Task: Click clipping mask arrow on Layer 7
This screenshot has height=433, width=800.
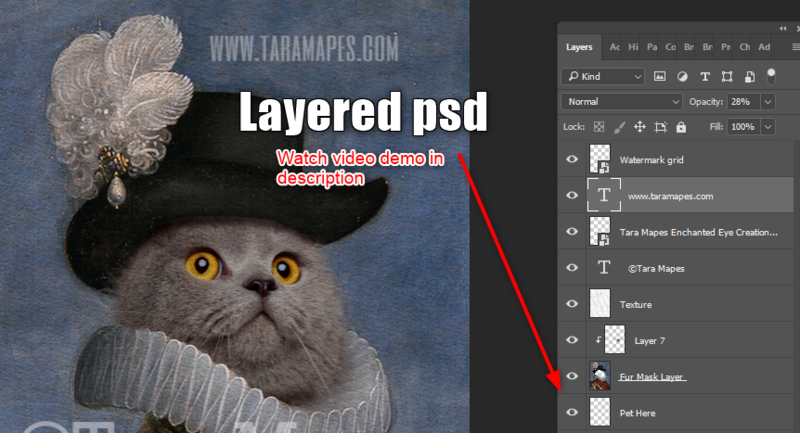Action: (598, 340)
